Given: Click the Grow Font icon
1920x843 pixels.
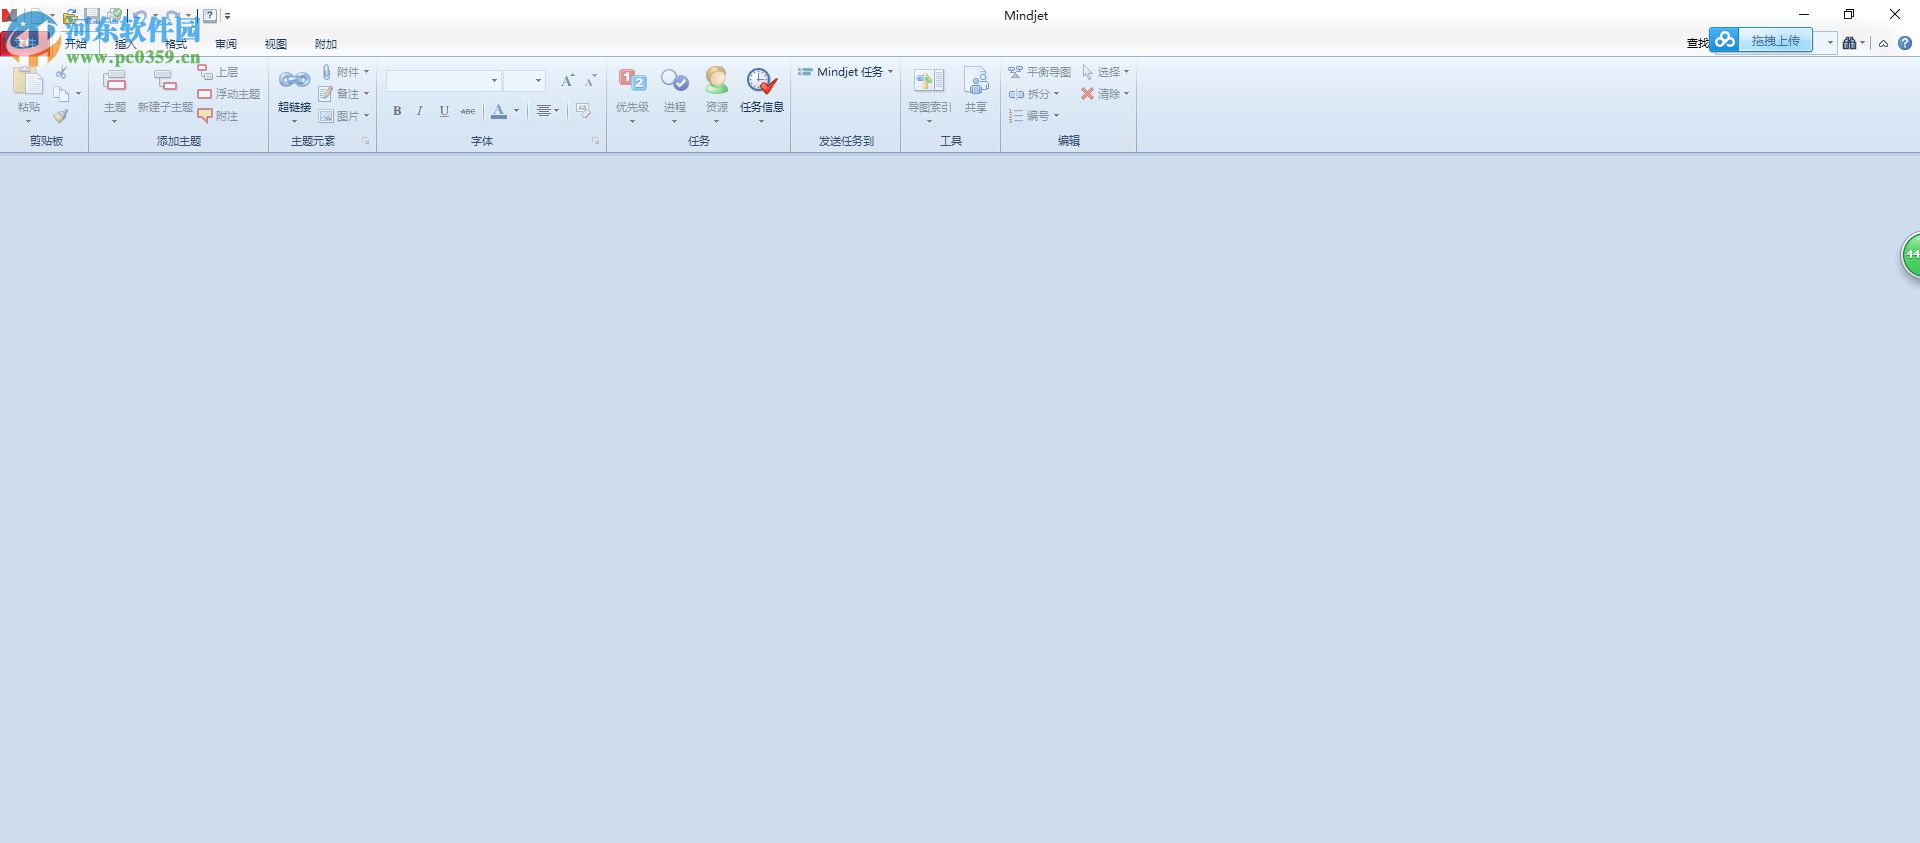Looking at the screenshot, I should [x=567, y=80].
